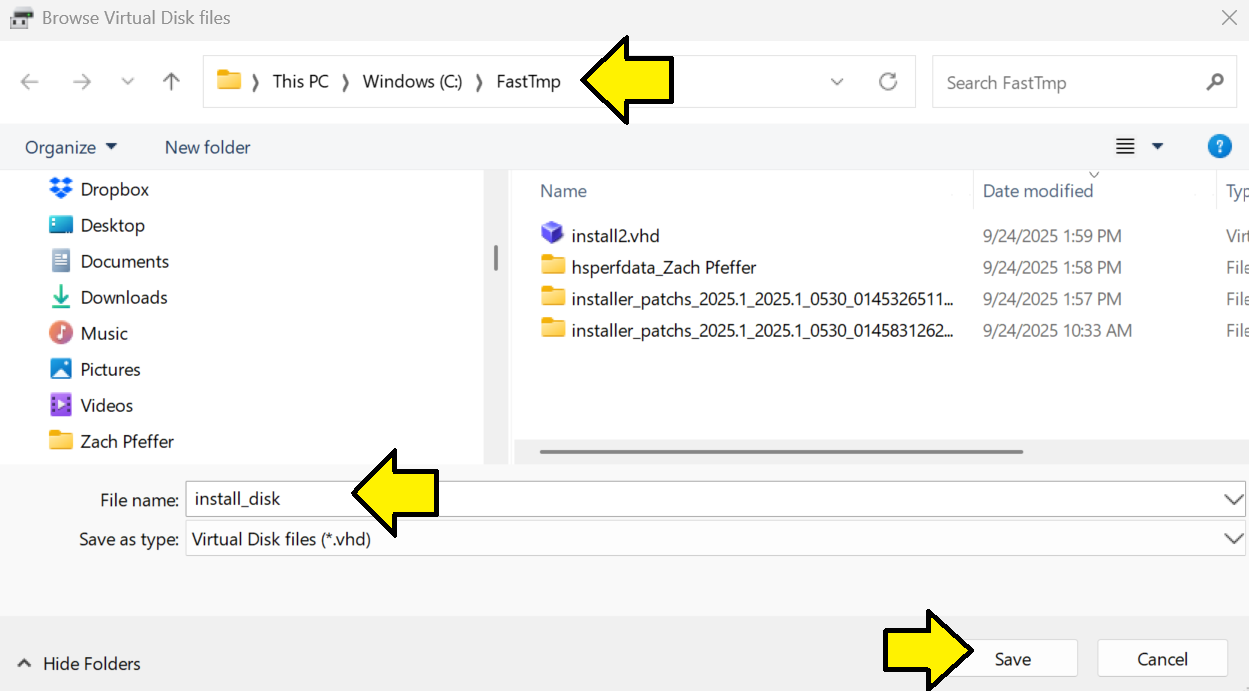
Task: Switch to details view mode
Action: pyautogui.click(x=1124, y=146)
